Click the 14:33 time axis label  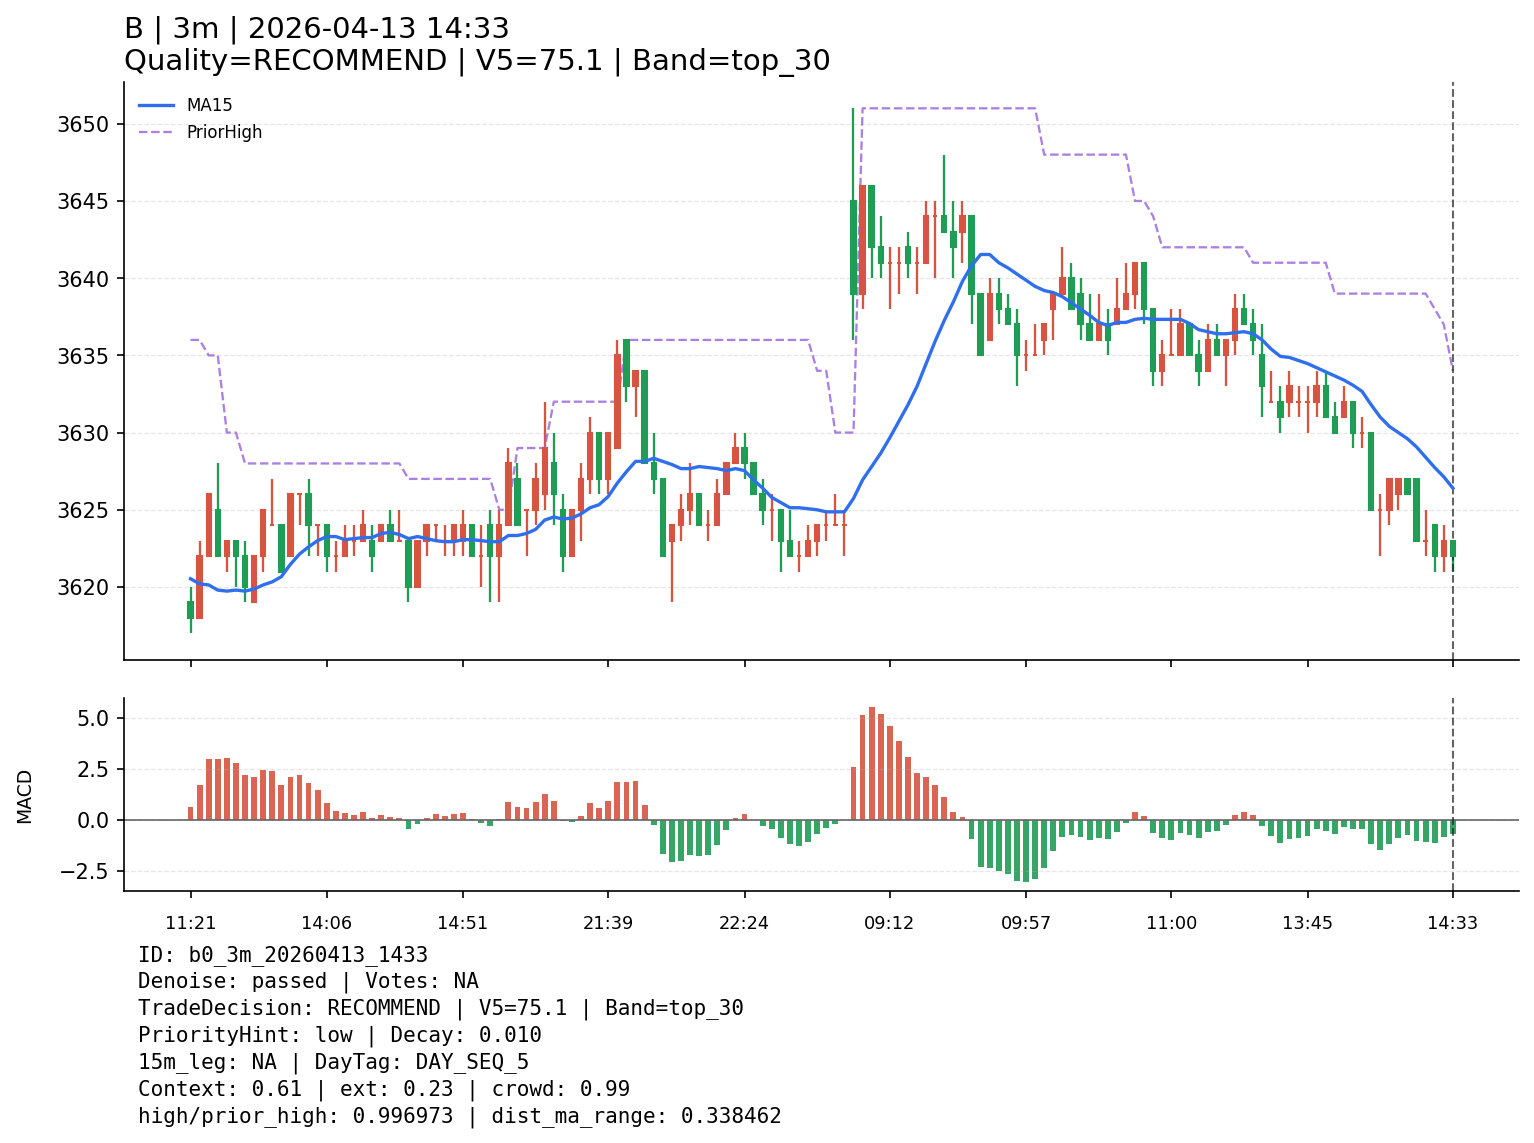pos(1452,922)
